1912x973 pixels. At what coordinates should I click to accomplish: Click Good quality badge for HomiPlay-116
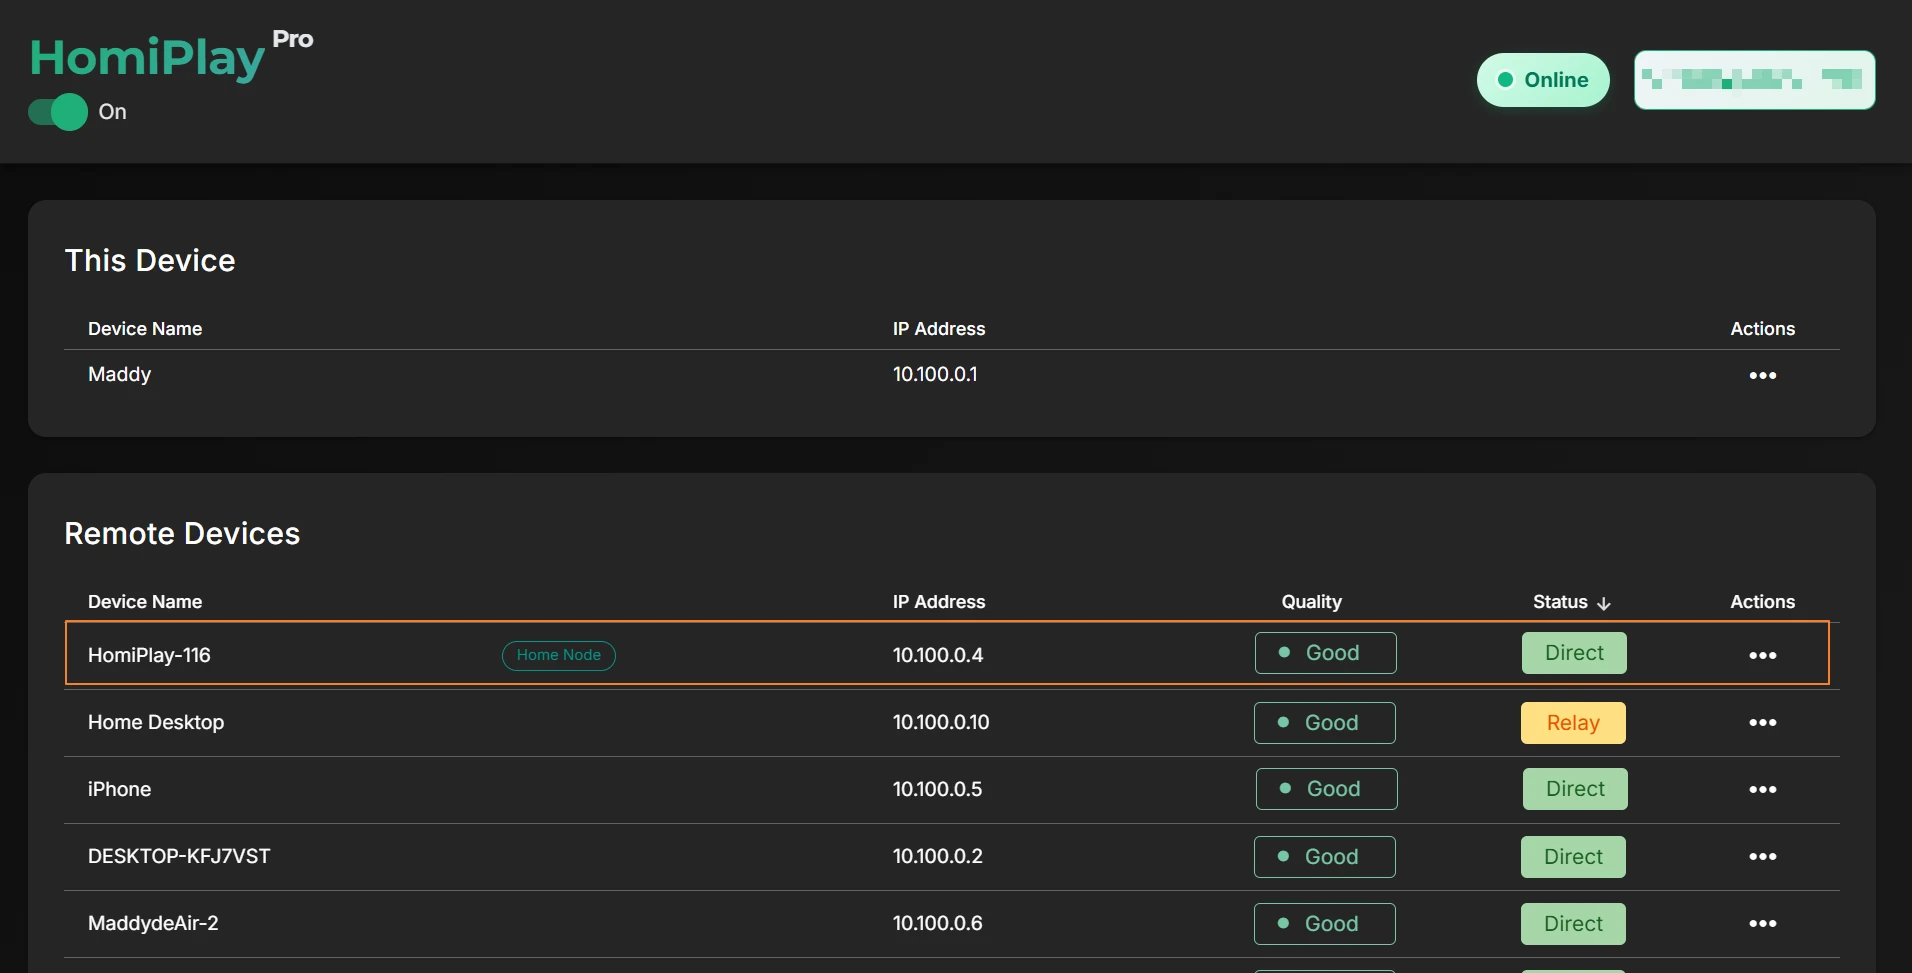1326,653
